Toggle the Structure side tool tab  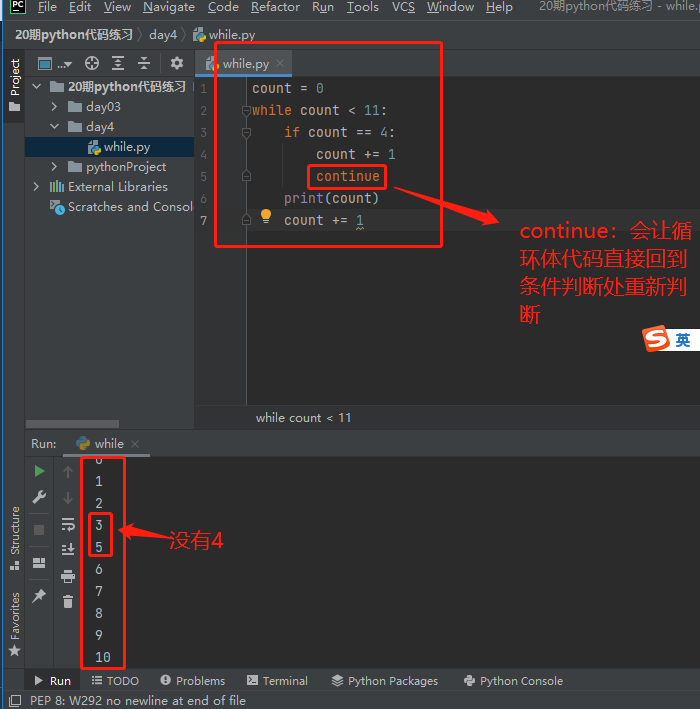tap(14, 538)
